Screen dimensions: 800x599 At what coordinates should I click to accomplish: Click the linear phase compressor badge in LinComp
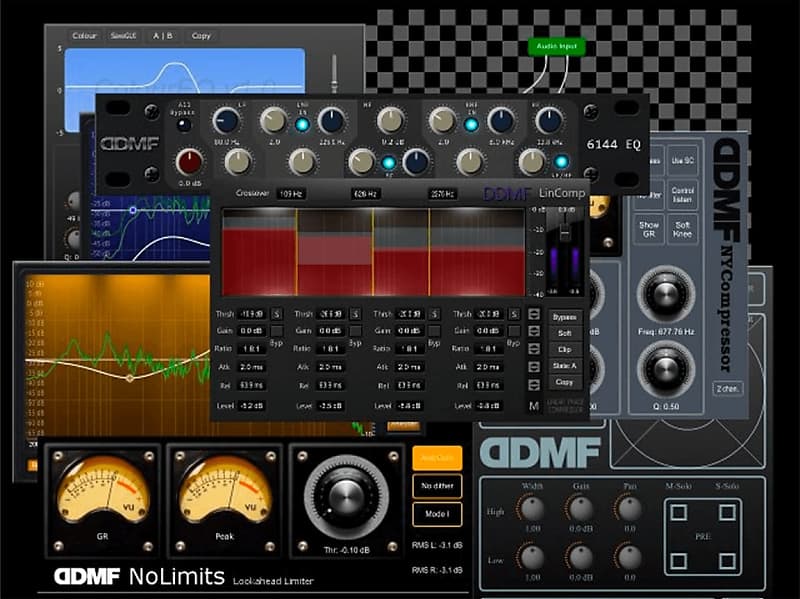(x=566, y=406)
